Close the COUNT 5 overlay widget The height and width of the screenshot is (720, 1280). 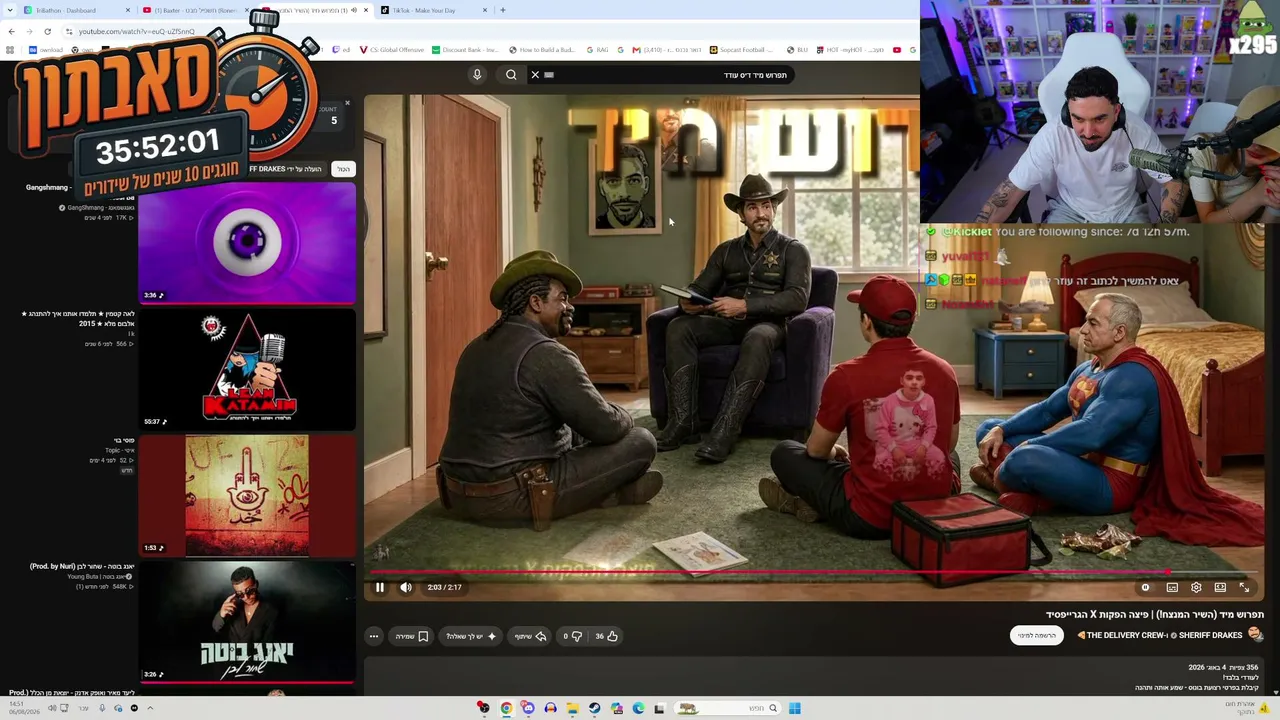347,103
